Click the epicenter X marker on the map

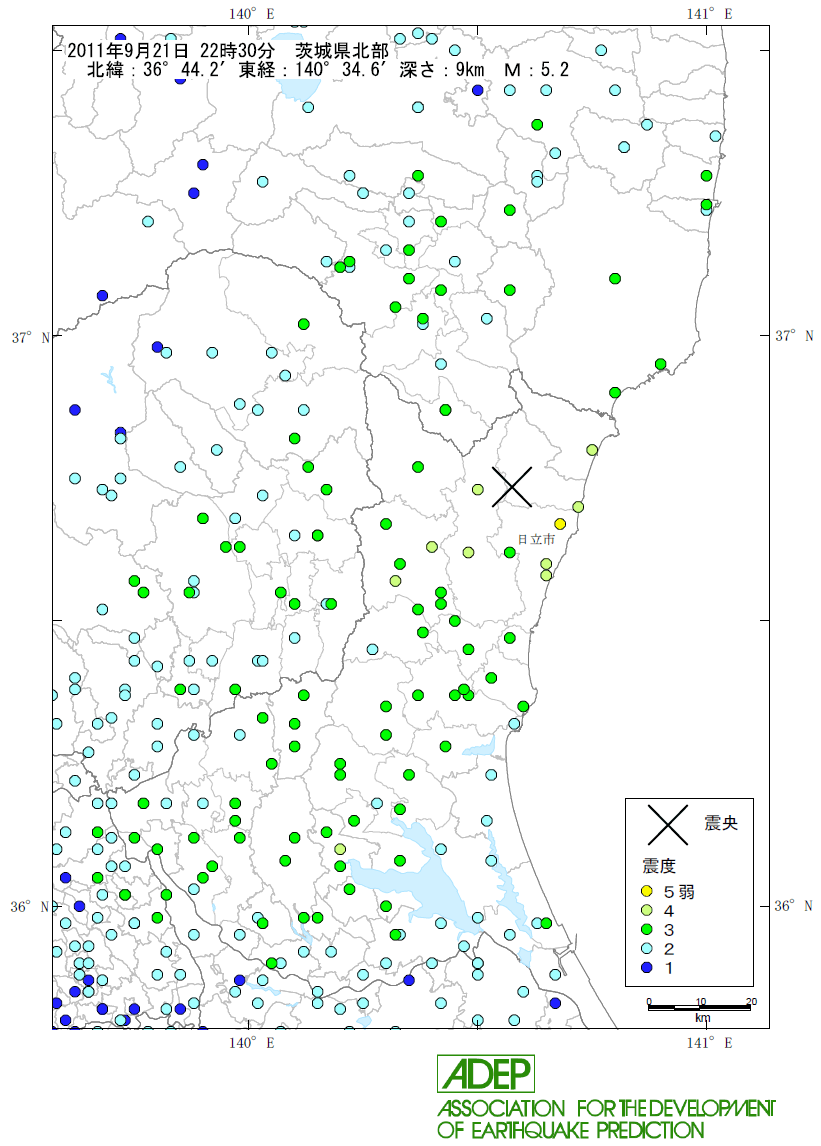click(512, 487)
